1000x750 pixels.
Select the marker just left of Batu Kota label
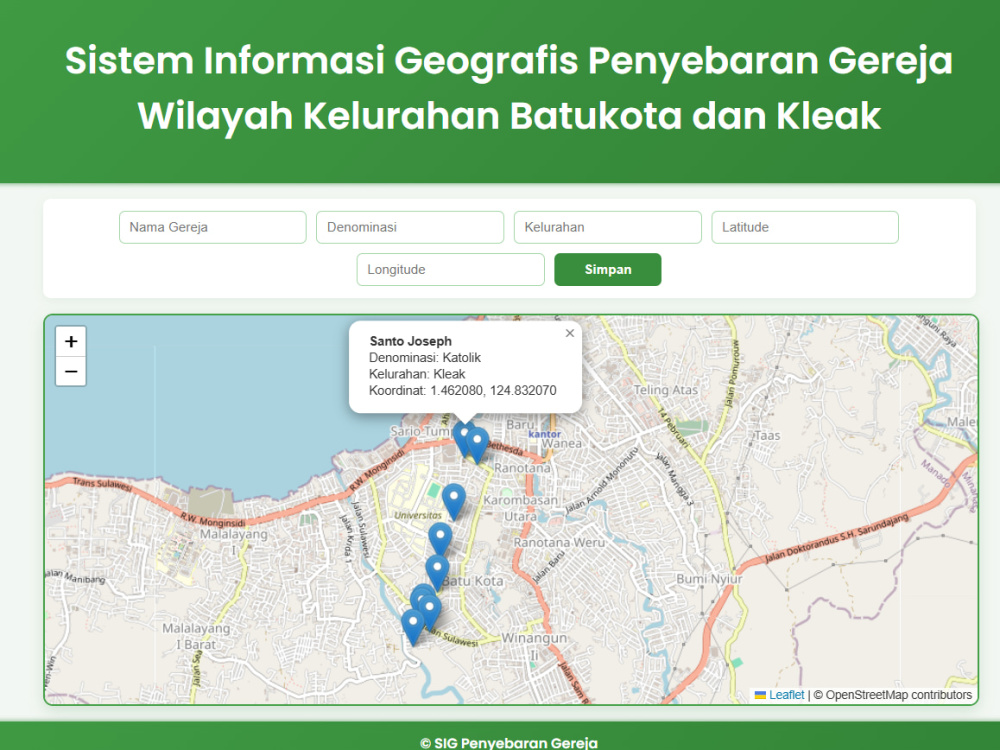coord(437,572)
